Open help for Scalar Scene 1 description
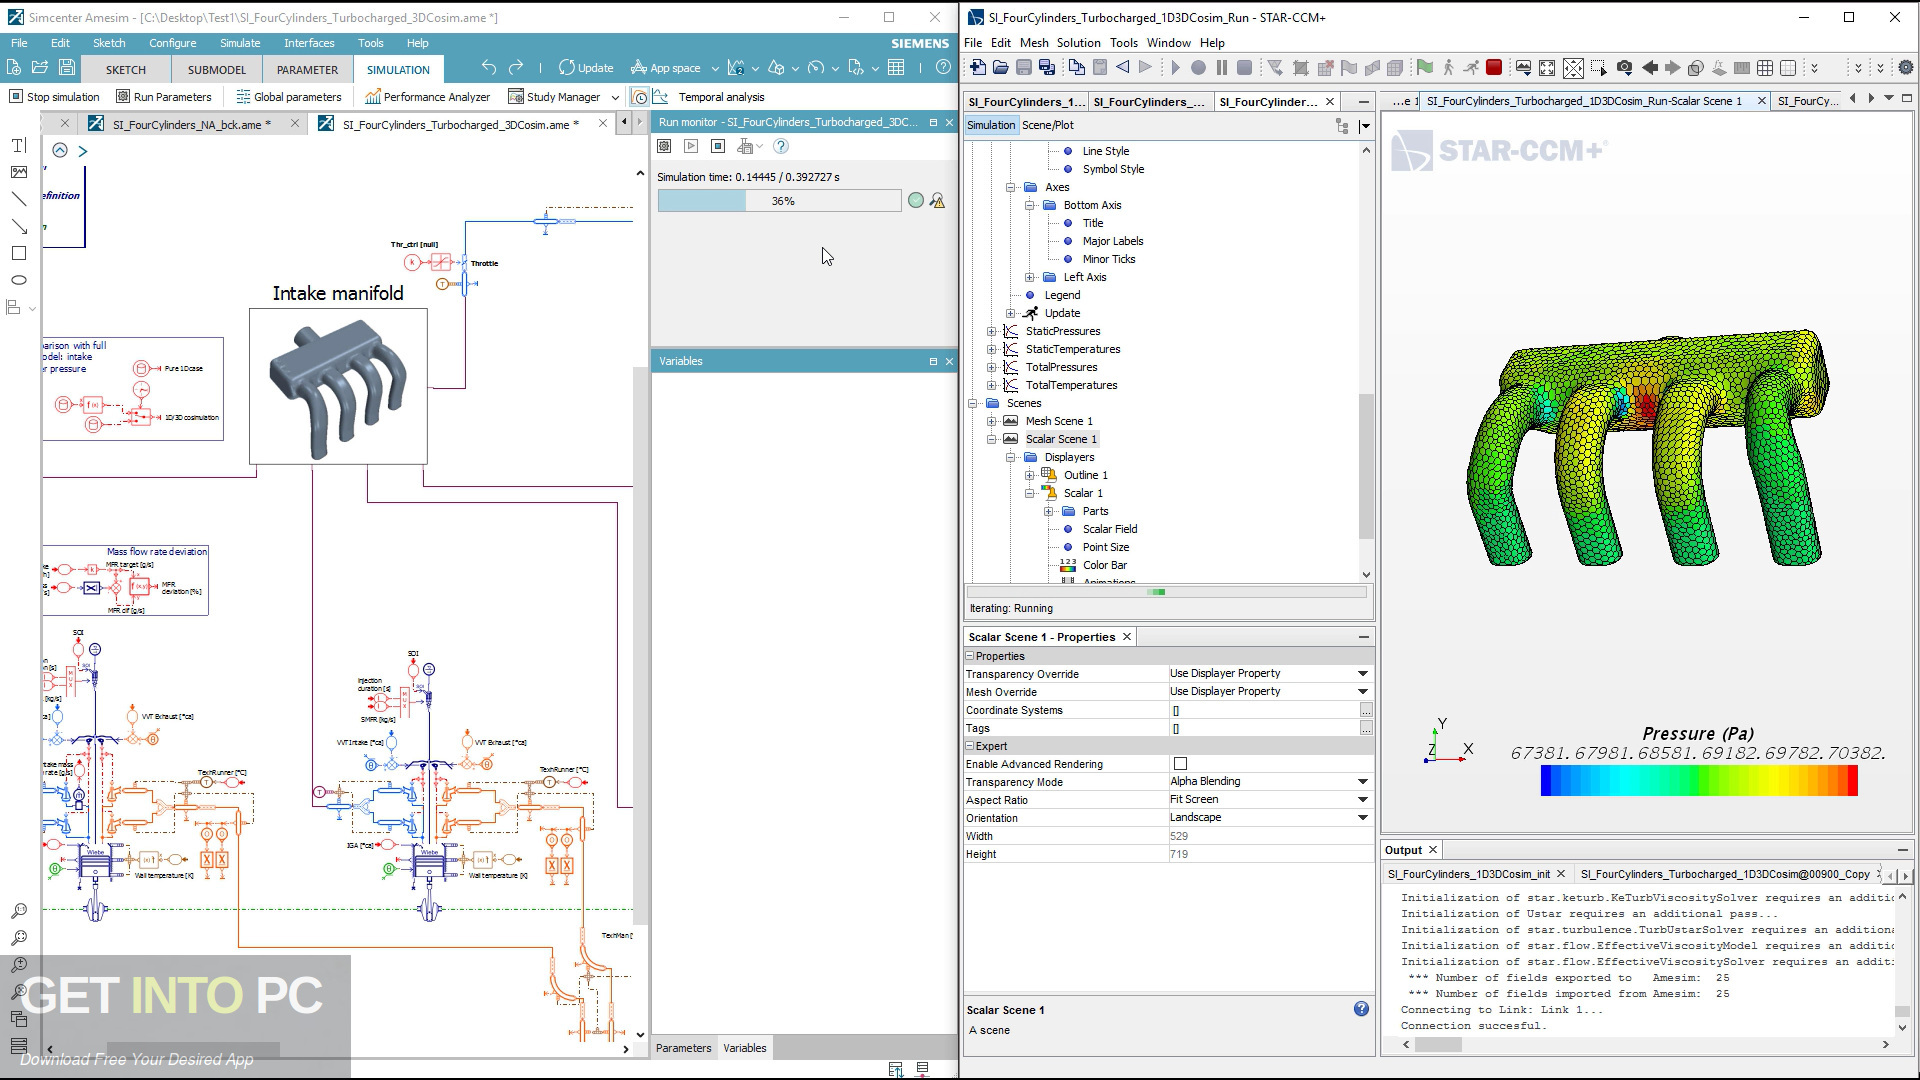Image resolution: width=1920 pixels, height=1080 pixels. (x=1361, y=1009)
